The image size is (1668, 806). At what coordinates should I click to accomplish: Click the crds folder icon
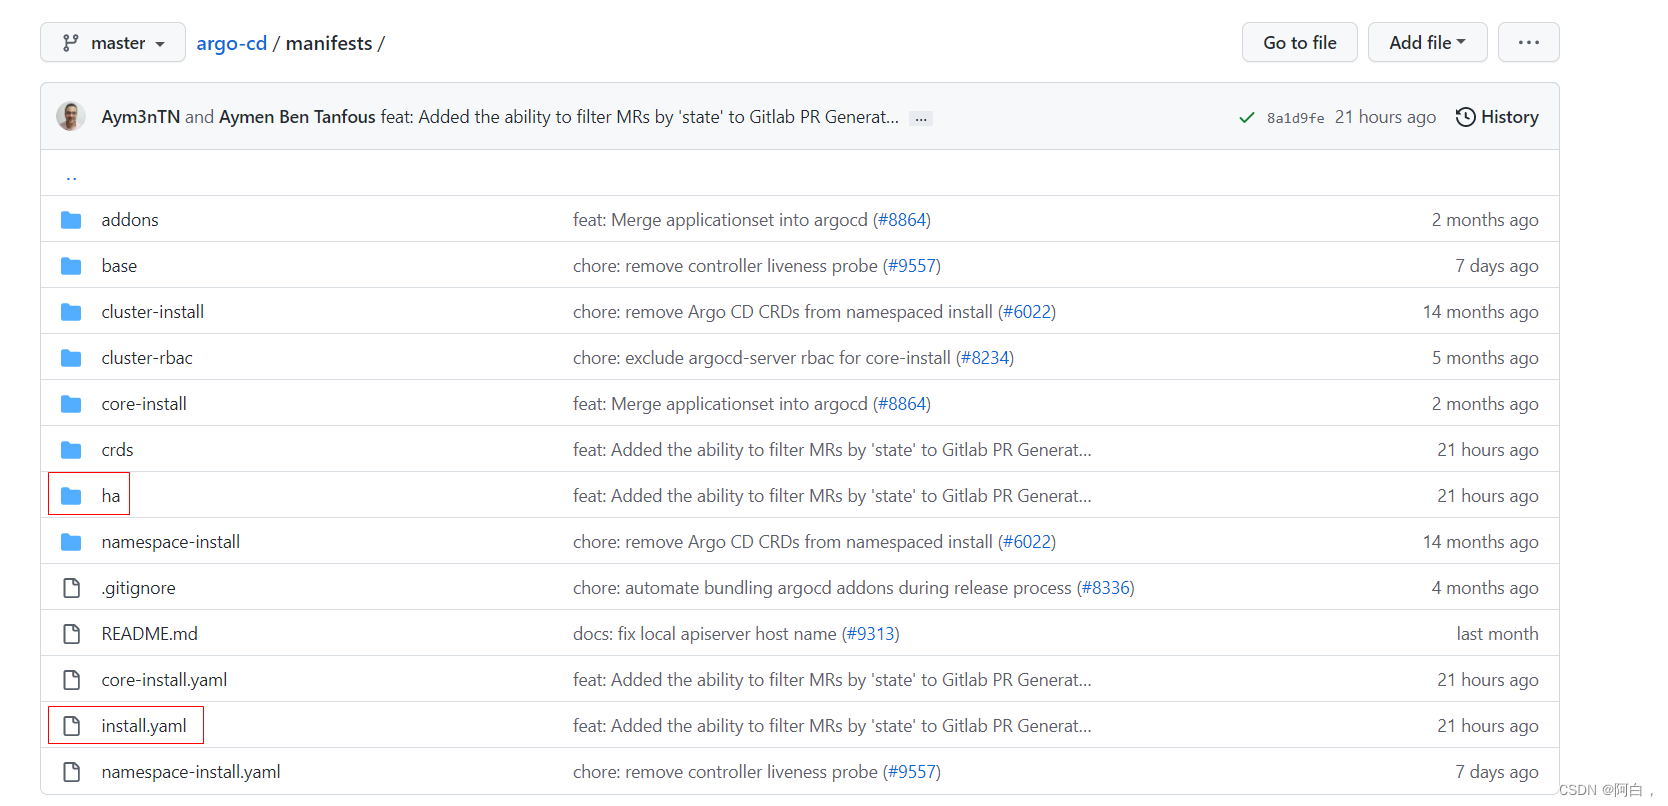tap(71, 450)
